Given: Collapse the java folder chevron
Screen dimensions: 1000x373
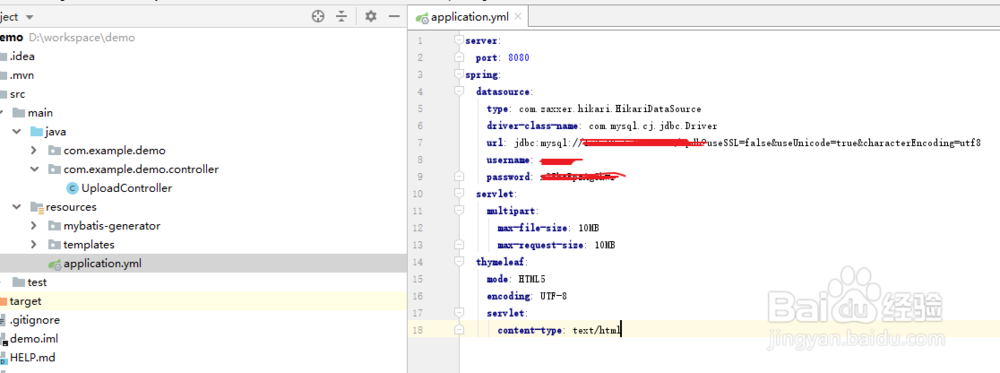Looking at the screenshot, I should [17, 132].
